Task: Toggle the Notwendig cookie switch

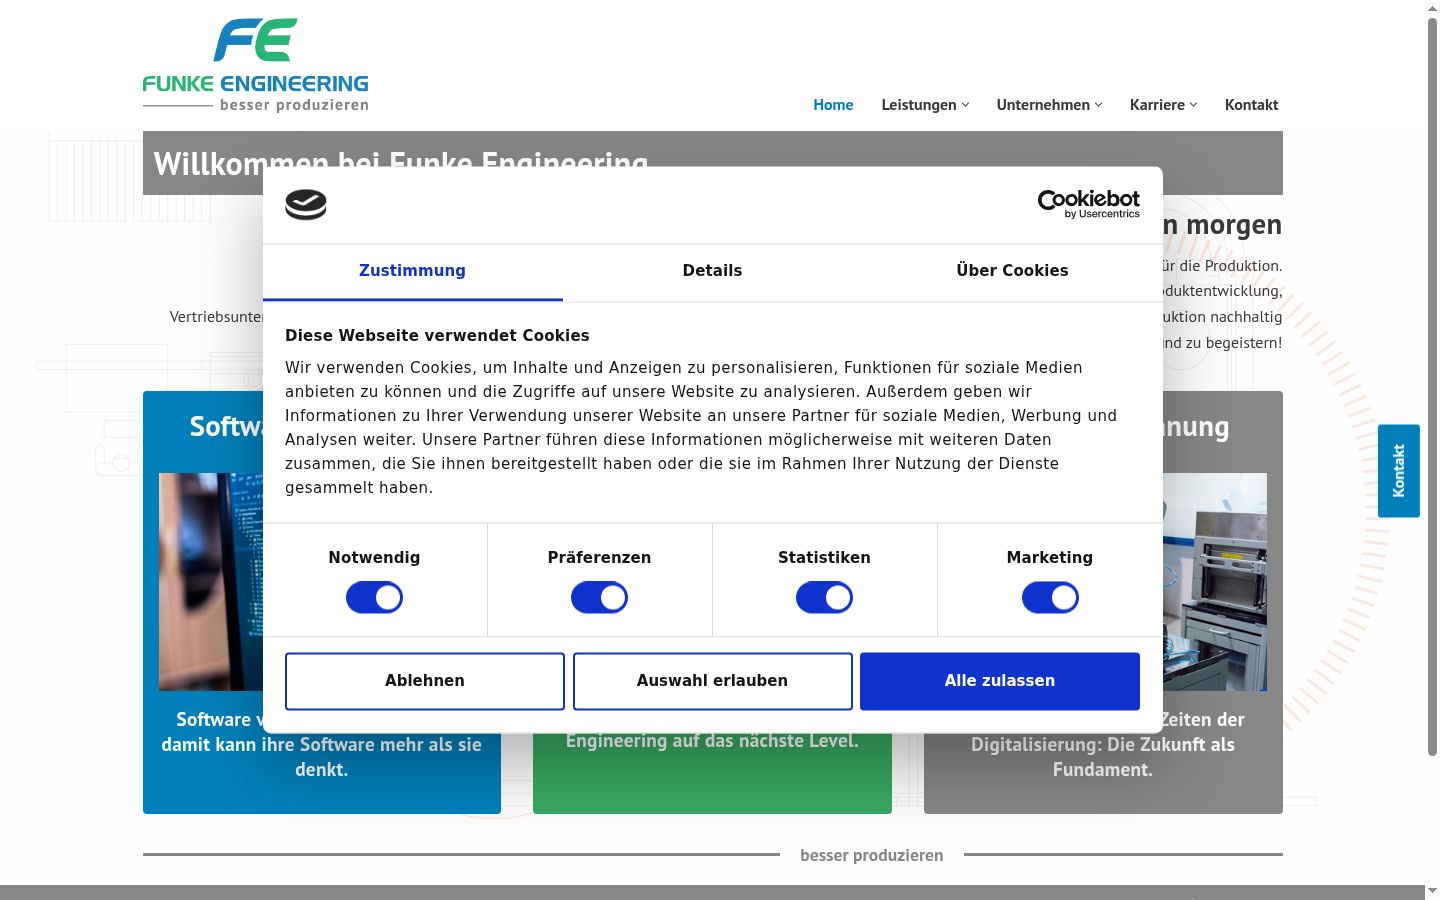Action: 374,598
